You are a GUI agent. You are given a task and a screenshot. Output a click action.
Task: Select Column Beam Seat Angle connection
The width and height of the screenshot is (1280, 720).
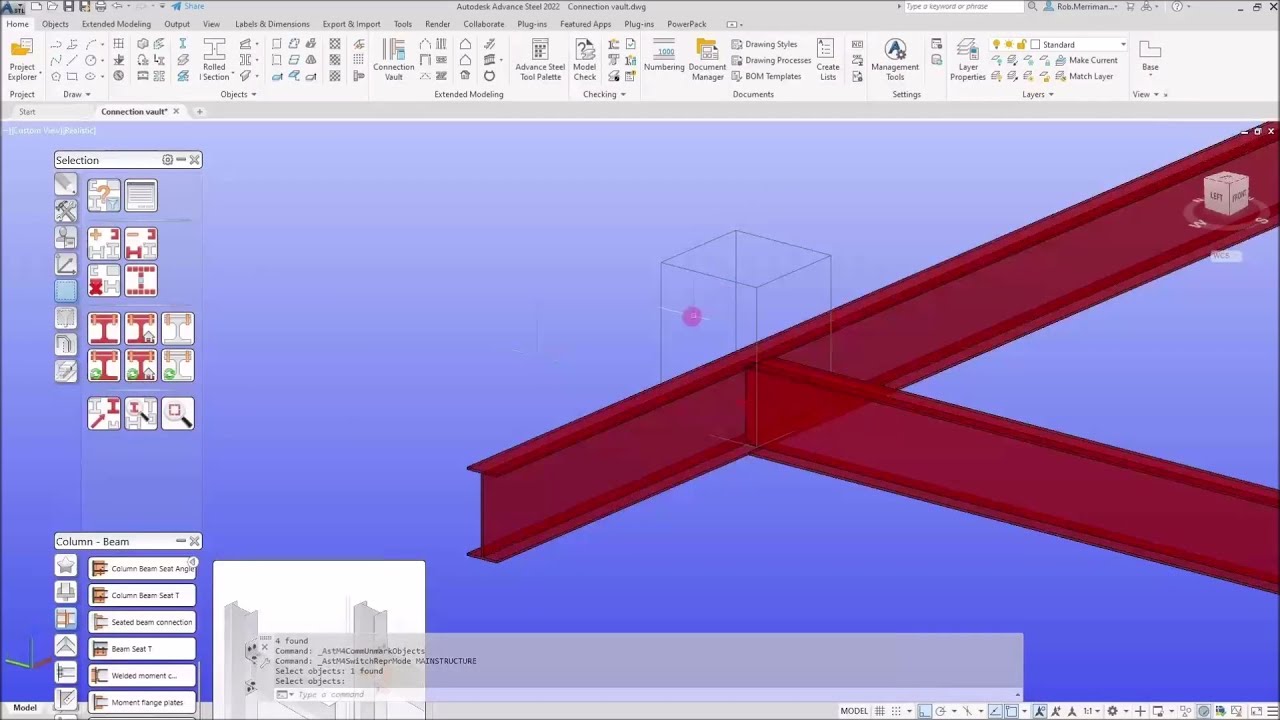[142, 568]
